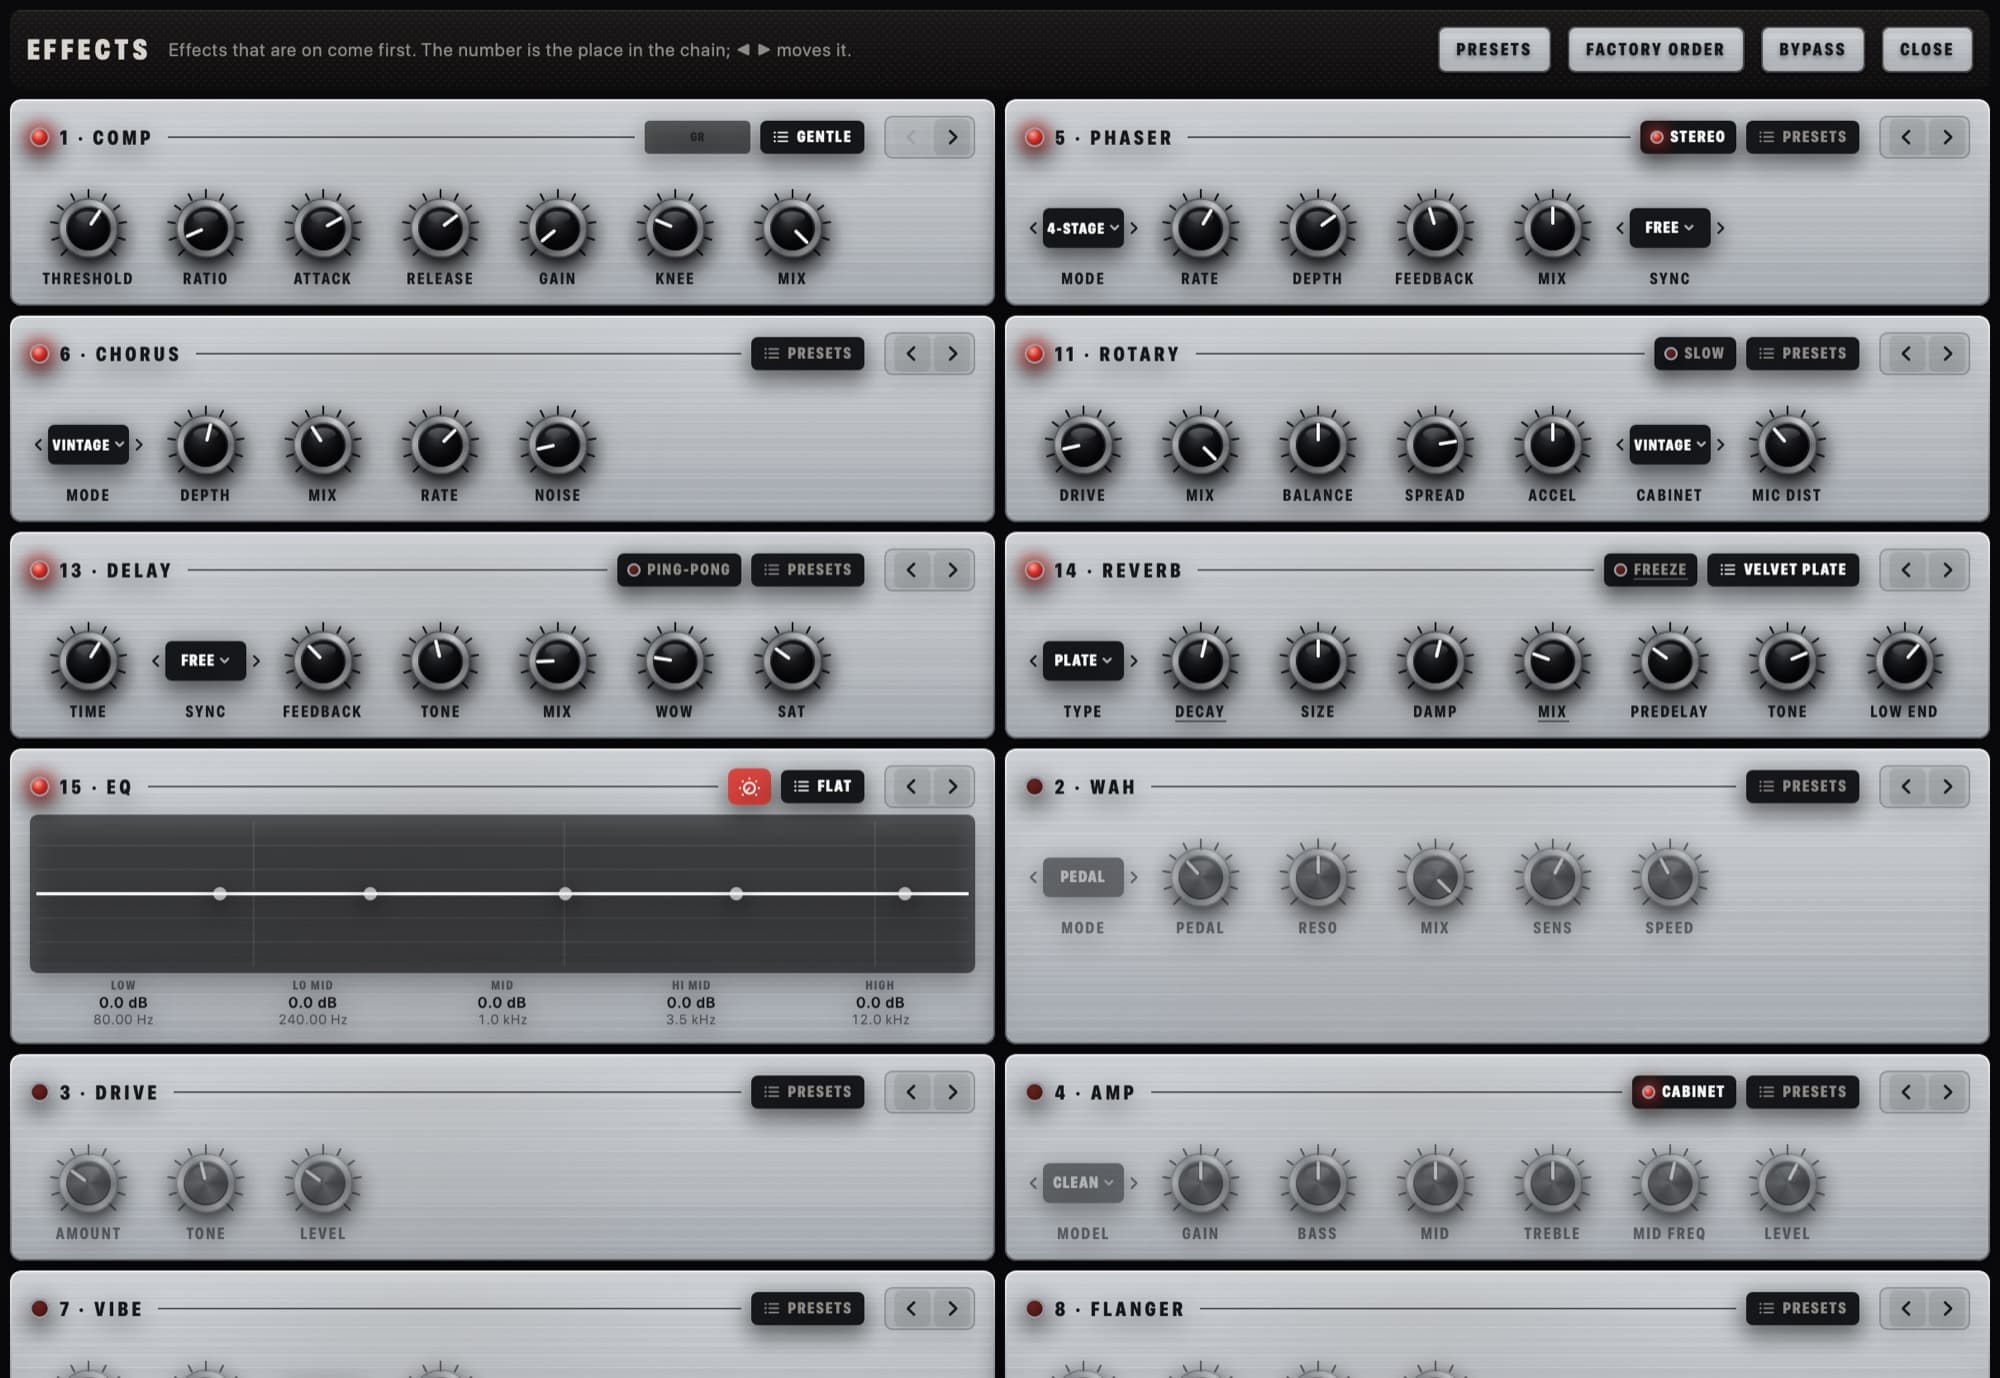The height and width of the screenshot is (1378, 2000).
Task: Move DELAY effect later in the chain
Action: 952,570
